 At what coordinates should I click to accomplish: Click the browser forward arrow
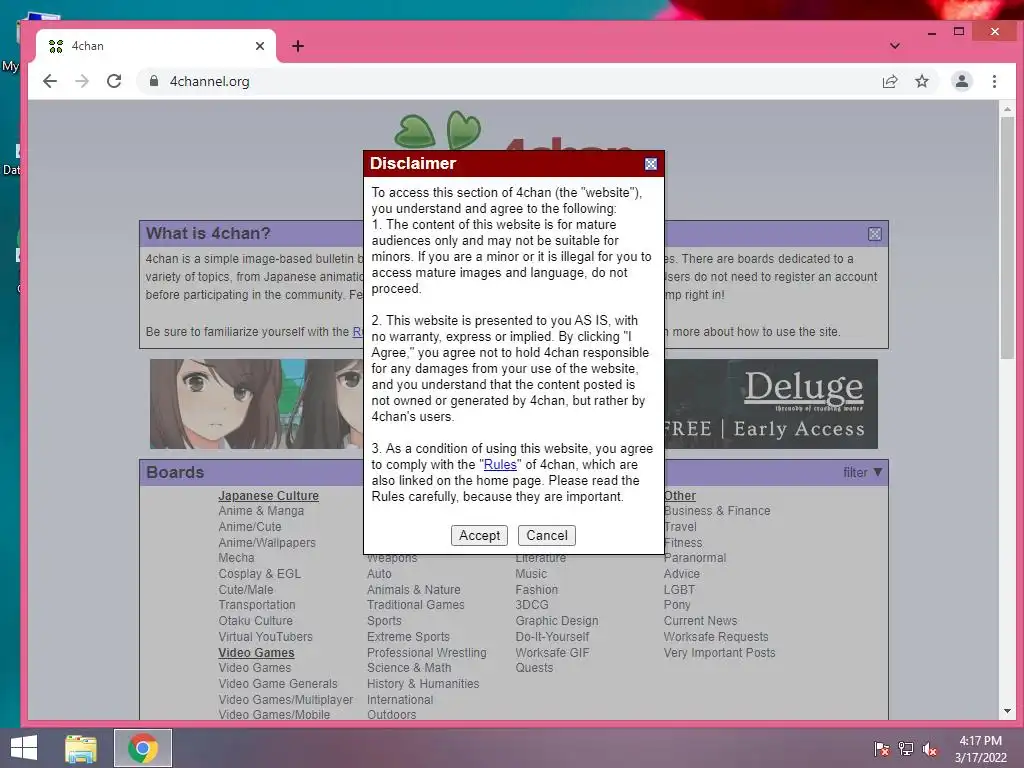[82, 81]
